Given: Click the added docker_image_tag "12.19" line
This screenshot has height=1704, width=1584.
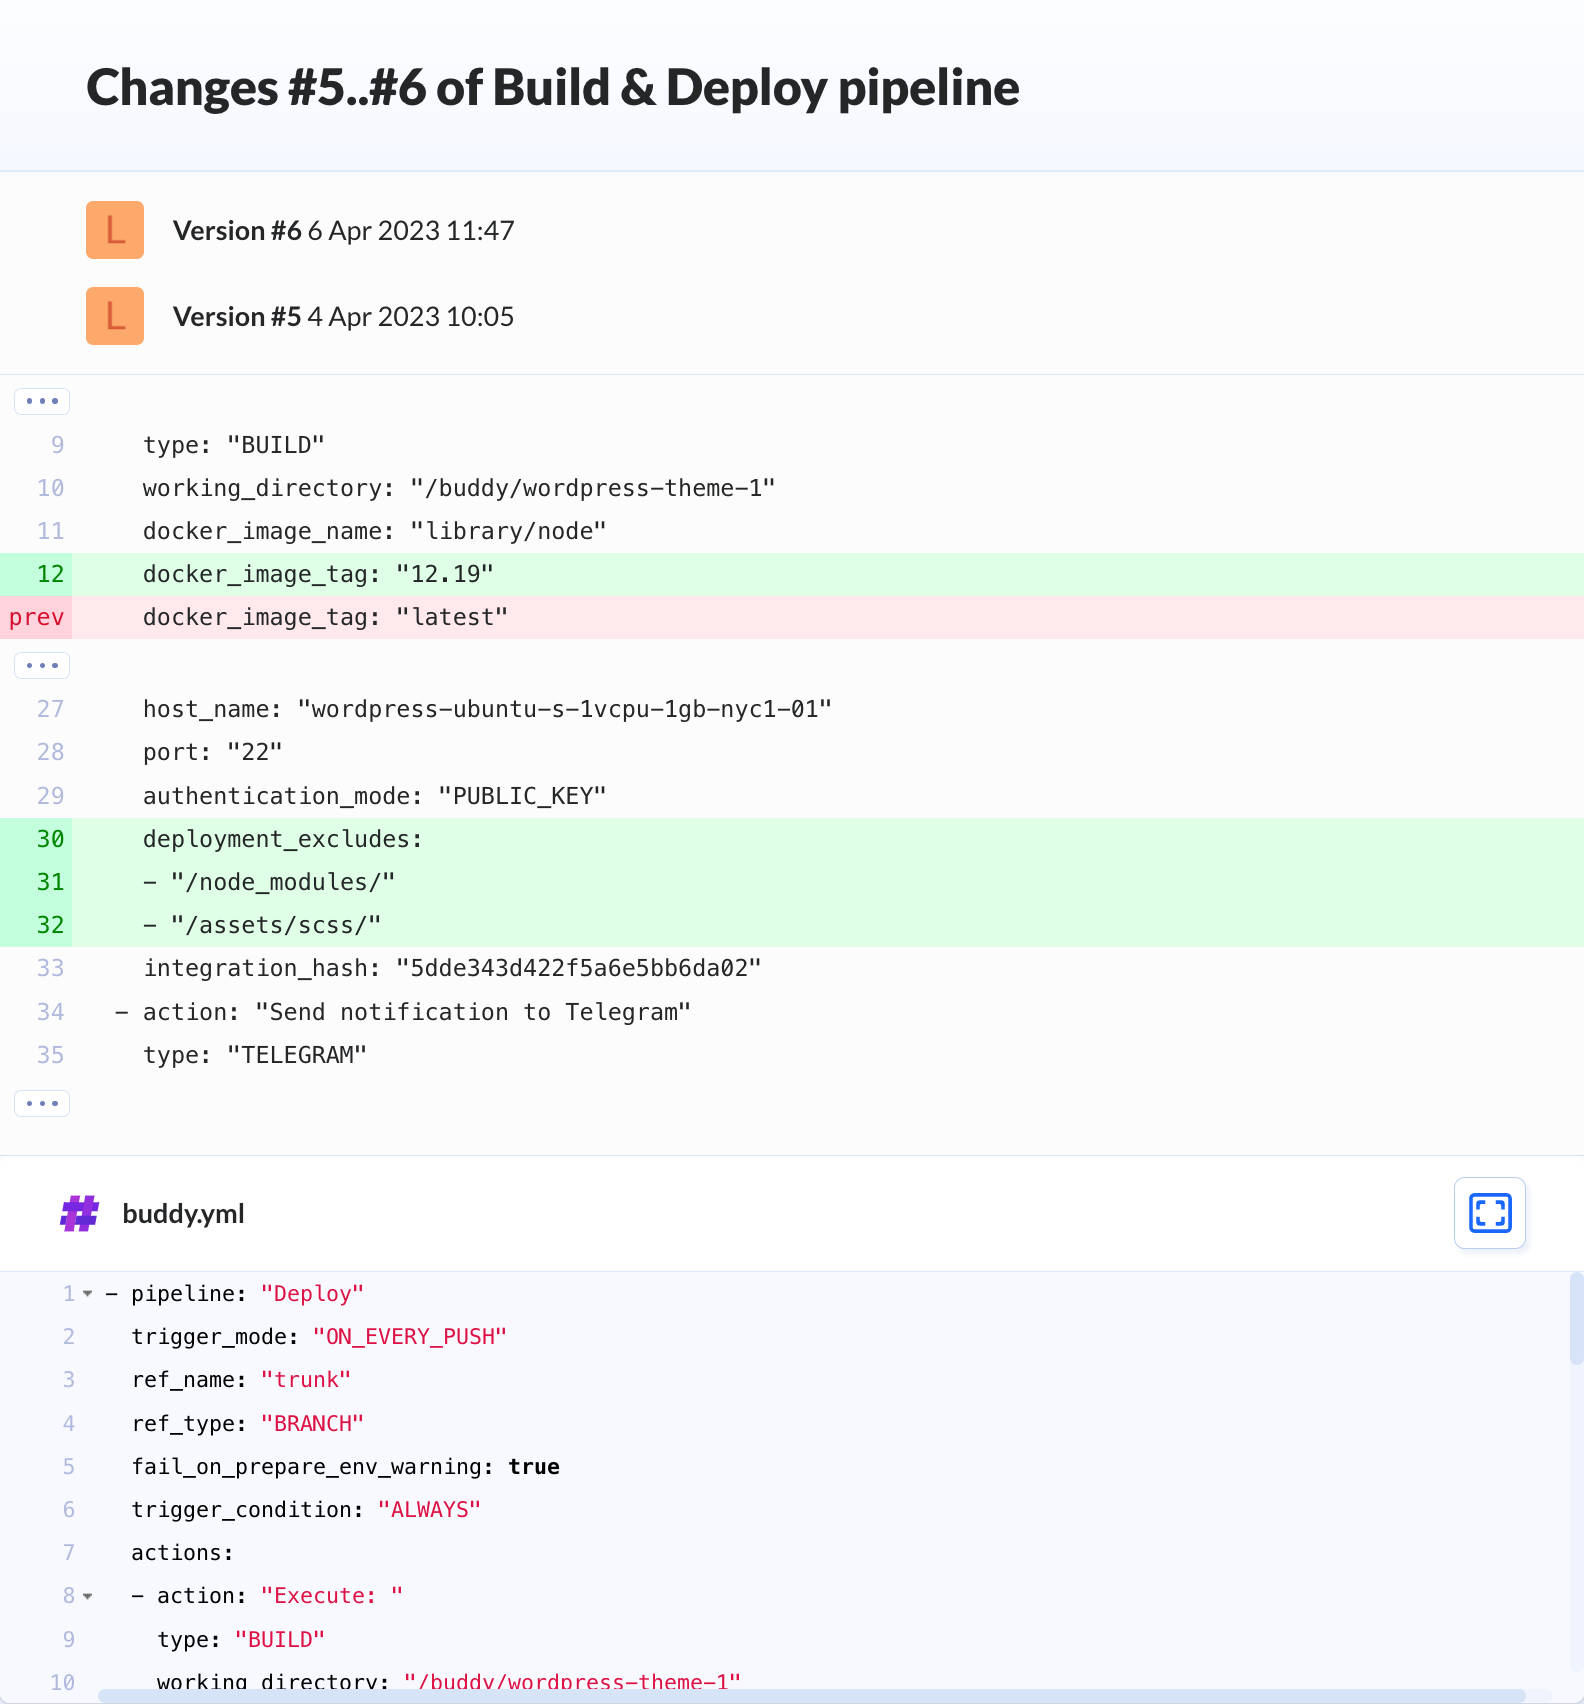Looking at the screenshot, I should (792, 574).
